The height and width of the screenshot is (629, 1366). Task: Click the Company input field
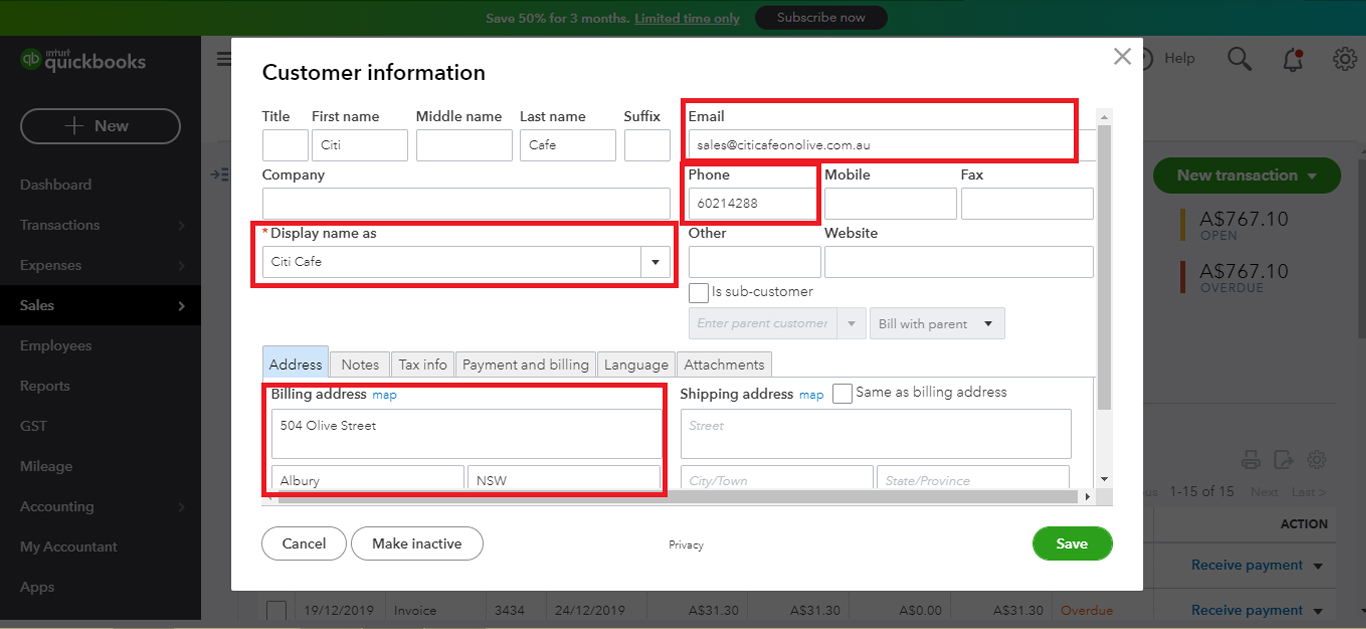(x=466, y=203)
